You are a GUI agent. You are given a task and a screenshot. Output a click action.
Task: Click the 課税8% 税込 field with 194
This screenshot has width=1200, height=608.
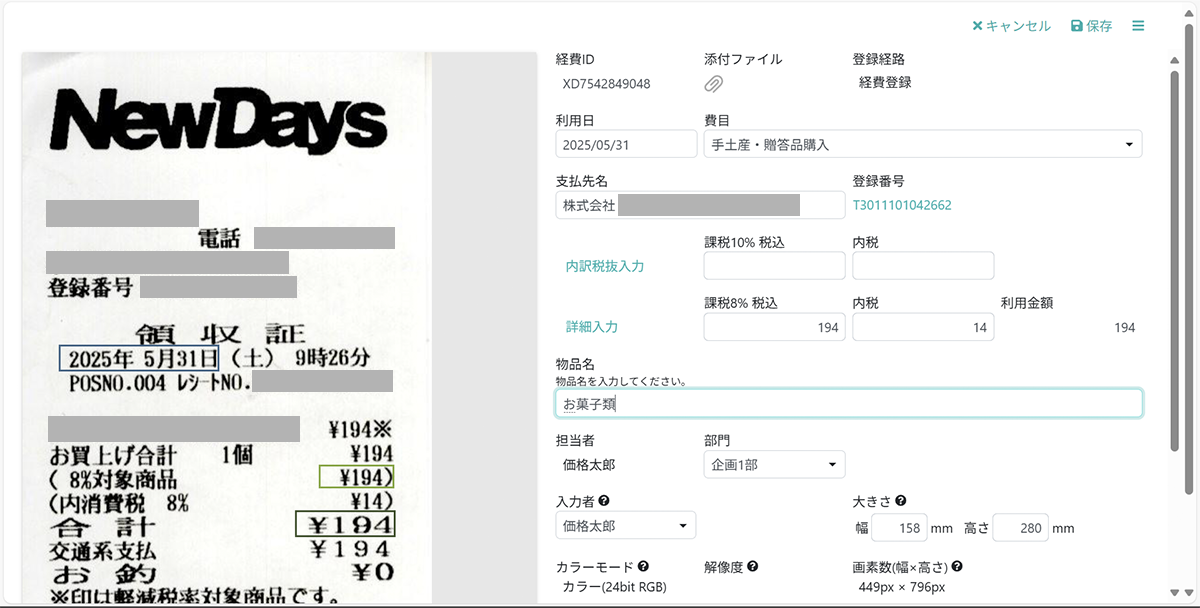pyautogui.click(x=775, y=327)
